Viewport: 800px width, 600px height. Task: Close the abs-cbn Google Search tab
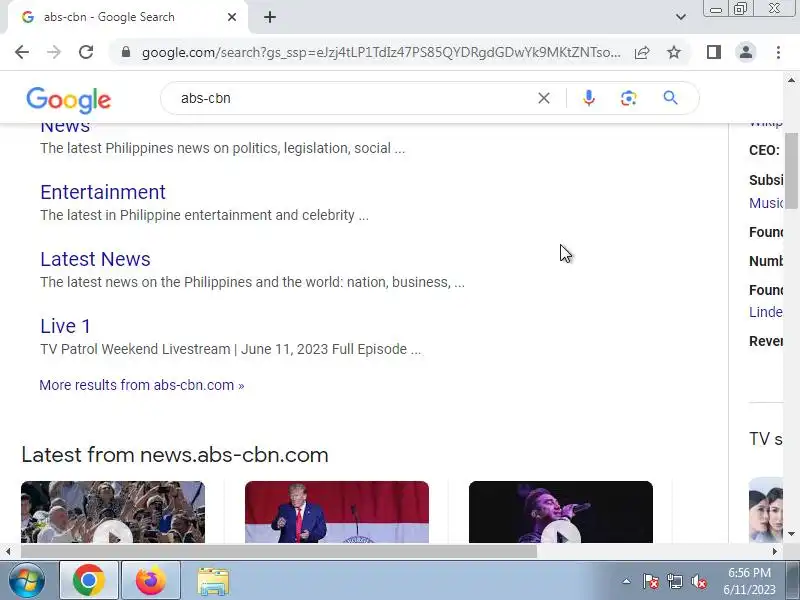[x=232, y=17]
